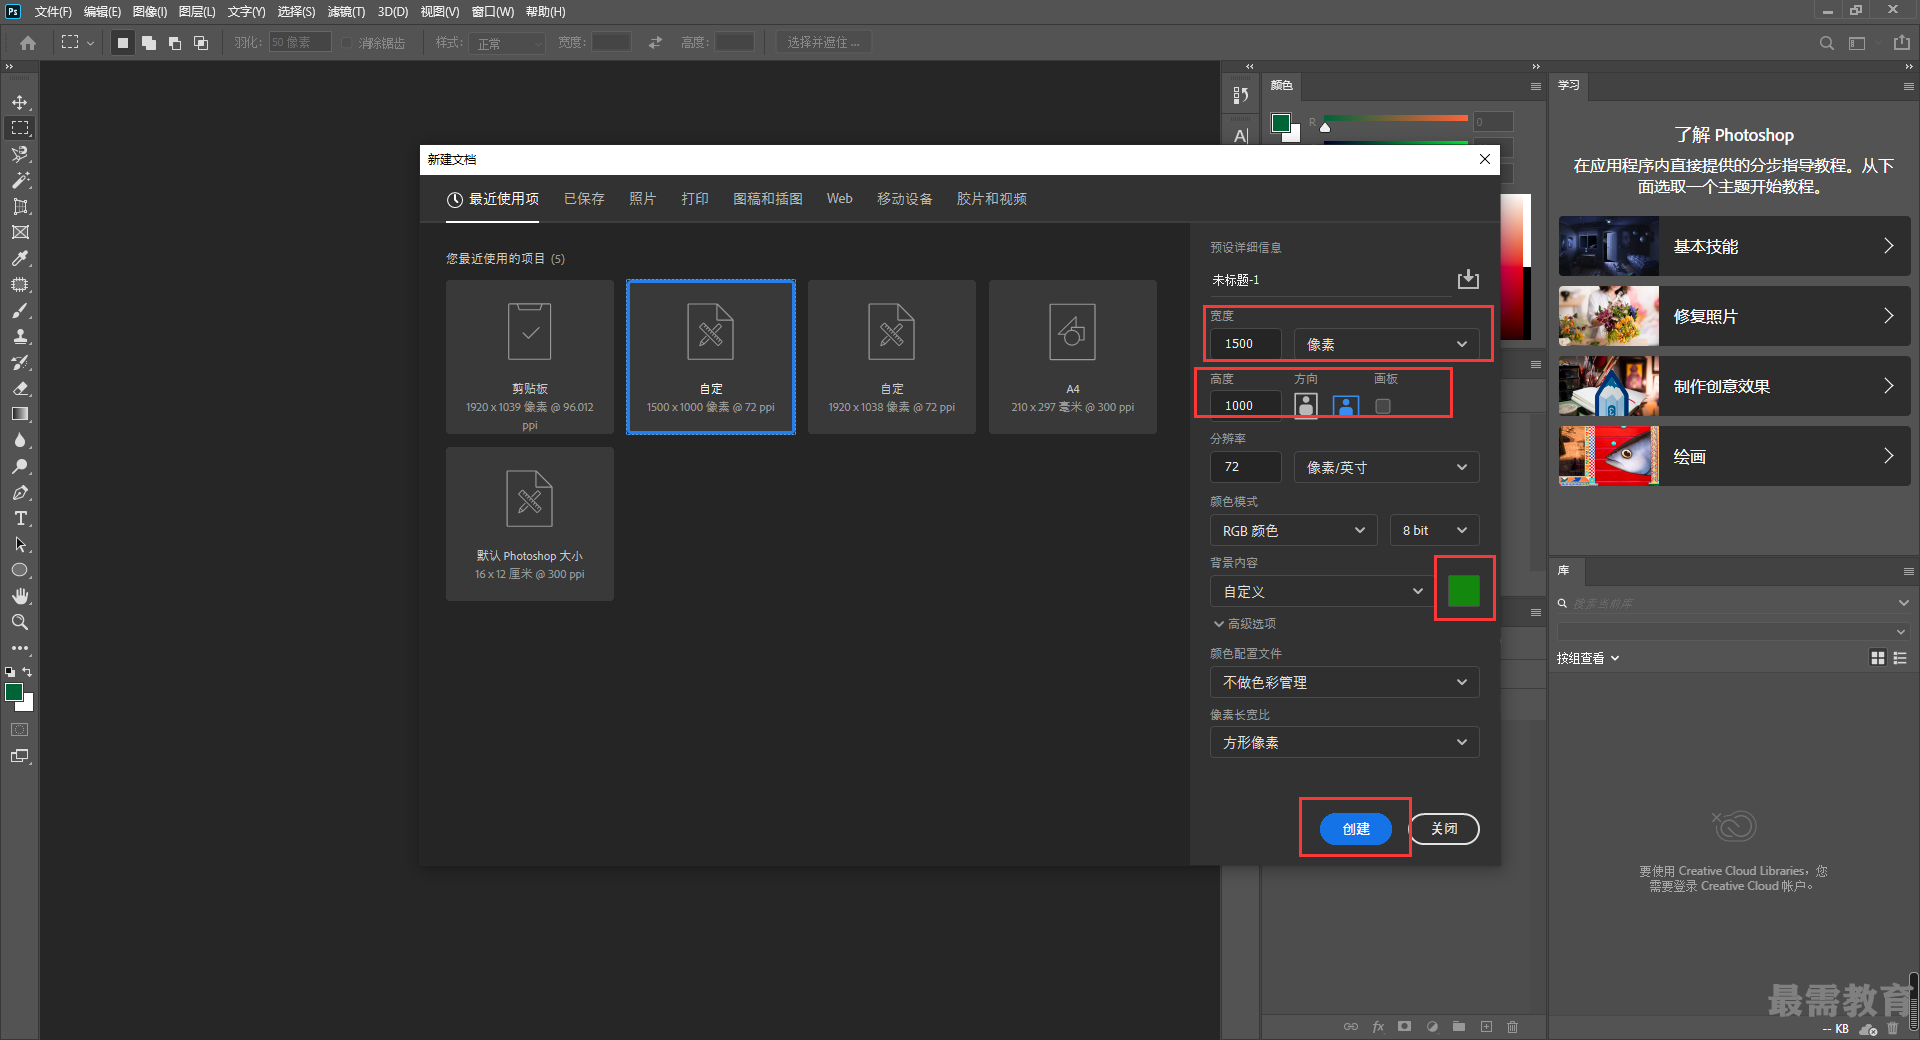The height and width of the screenshot is (1040, 1920).
Task: Enable Add to Selection mode
Action: pyautogui.click(x=149, y=43)
